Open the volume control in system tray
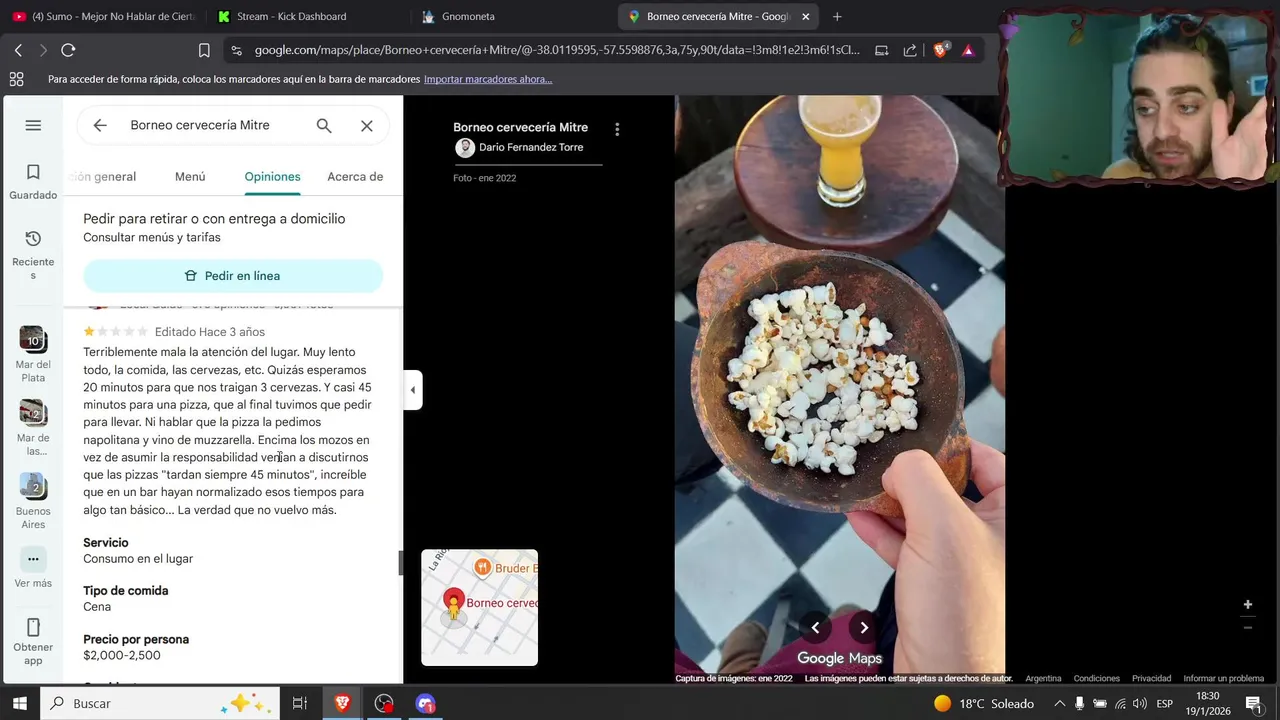Screen dimensions: 1280x720 point(1139,703)
